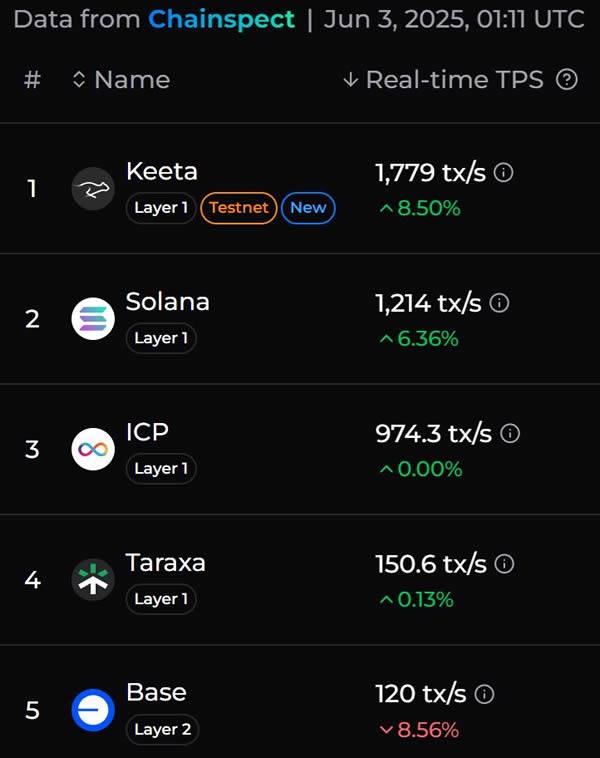Click Keeta's orange Testnet tag
The width and height of the screenshot is (600, 758).
click(239, 208)
